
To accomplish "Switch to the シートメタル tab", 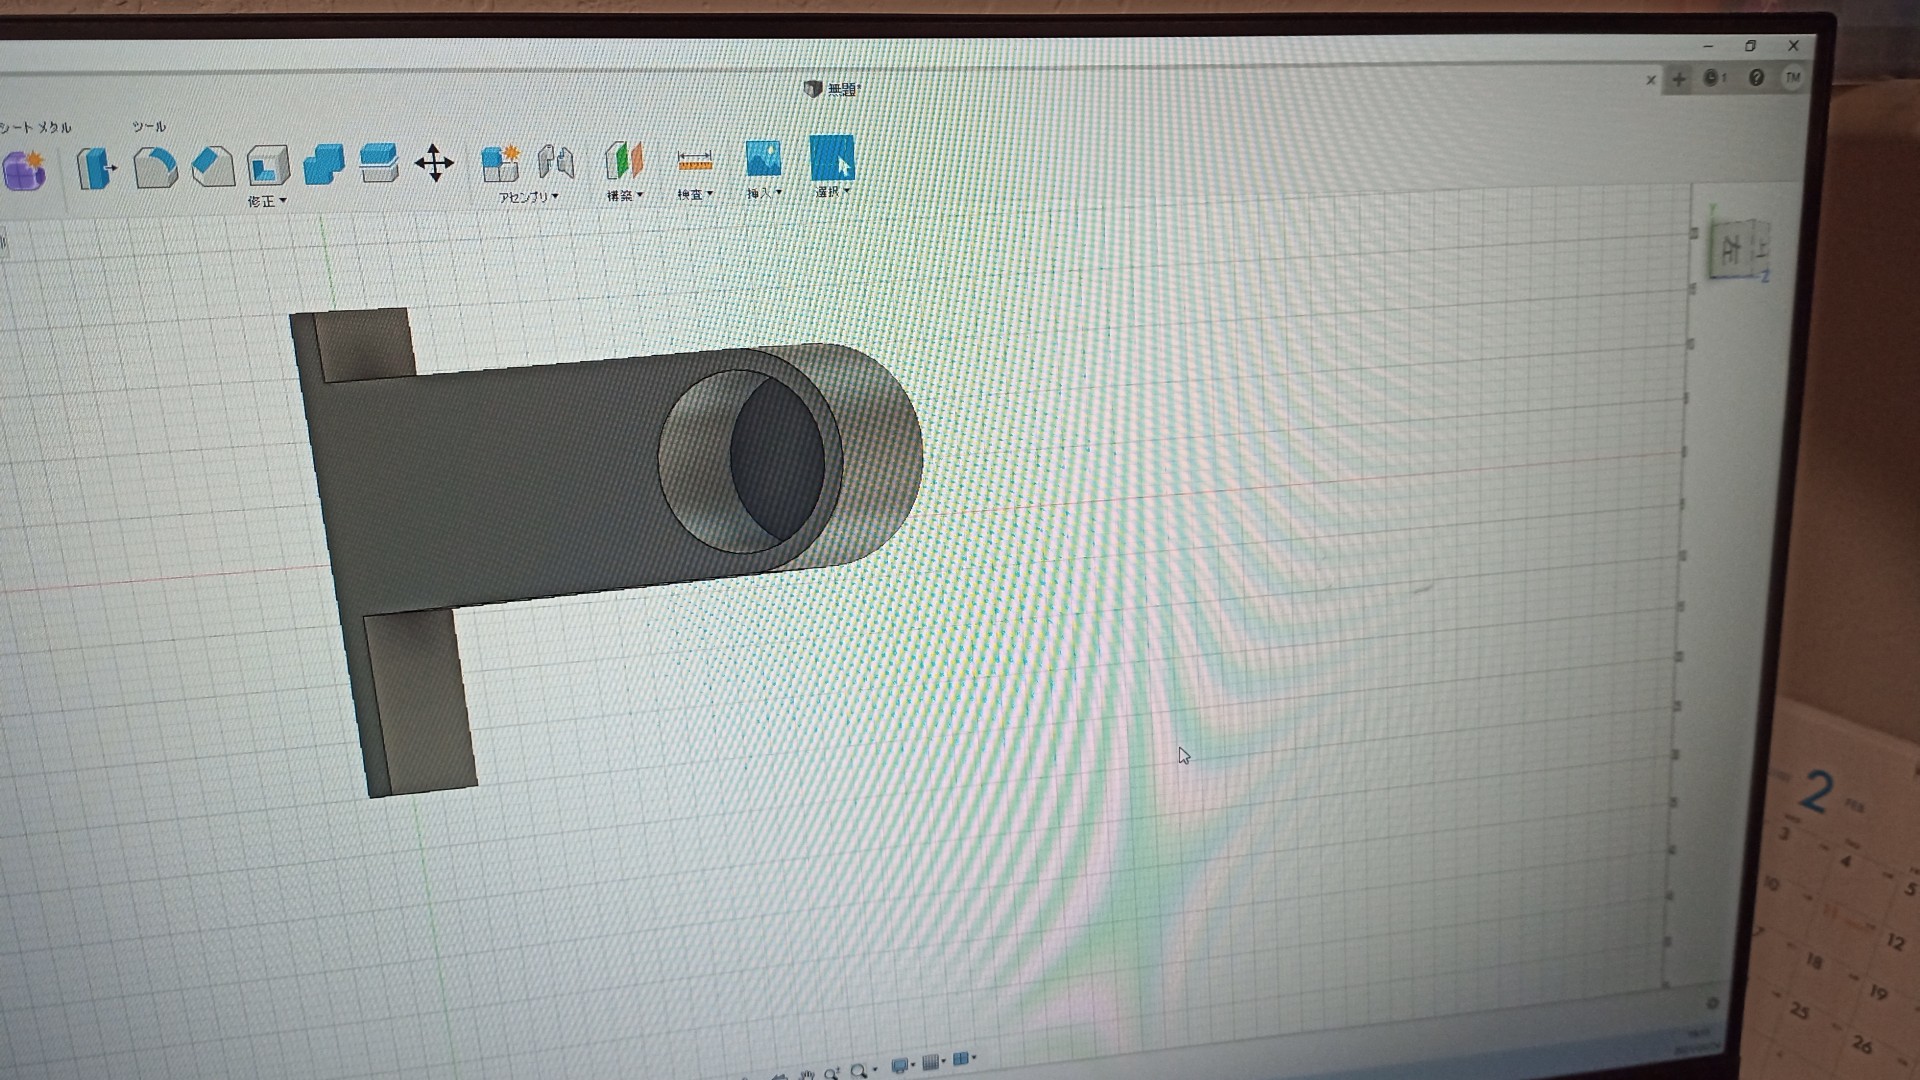I will [36, 128].
